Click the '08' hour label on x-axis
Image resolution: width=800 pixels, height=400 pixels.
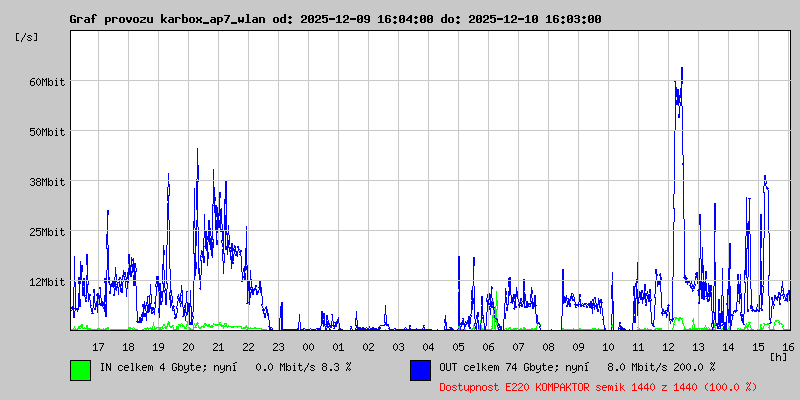click(x=548, y=347)
